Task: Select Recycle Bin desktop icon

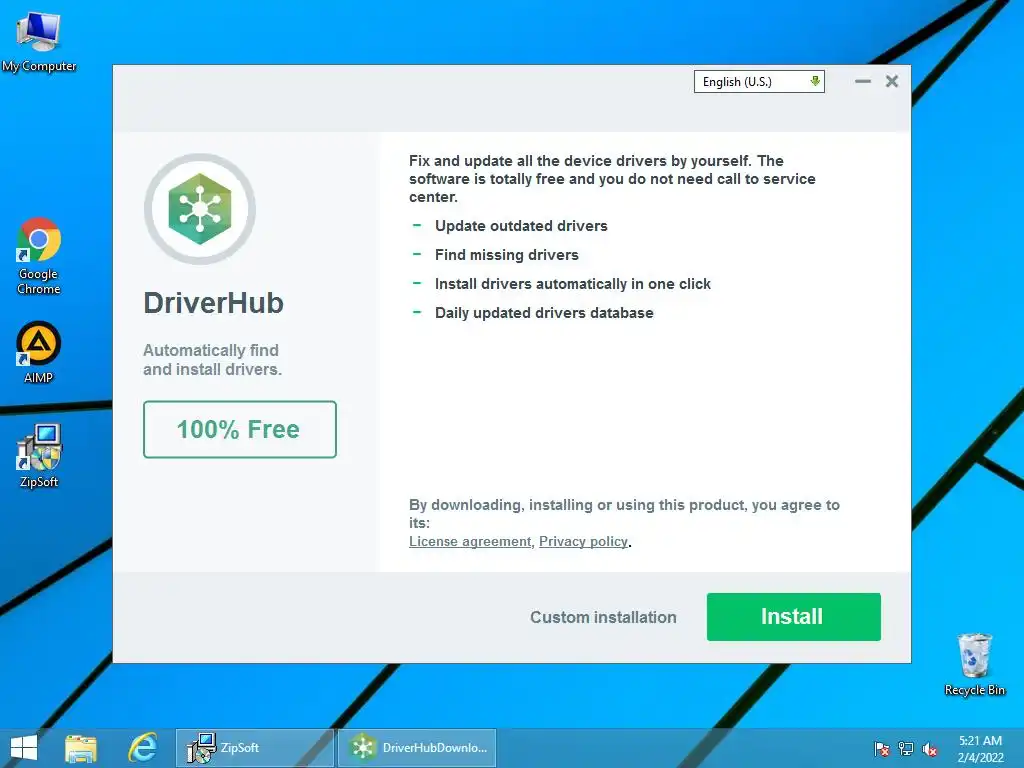Action: click(974, 664)
